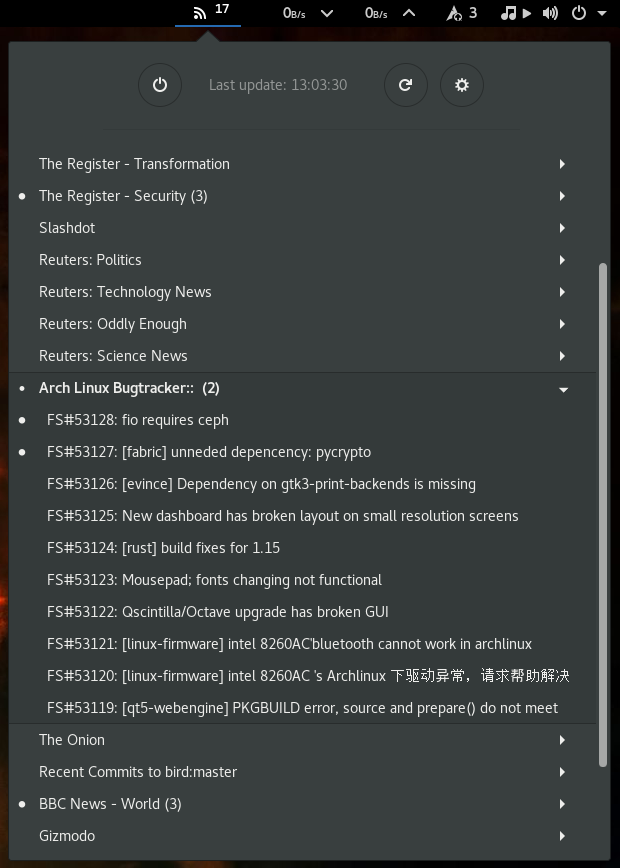Click the RSS feed icon in top bar
620x868 pixels.
tap(200, 13)
